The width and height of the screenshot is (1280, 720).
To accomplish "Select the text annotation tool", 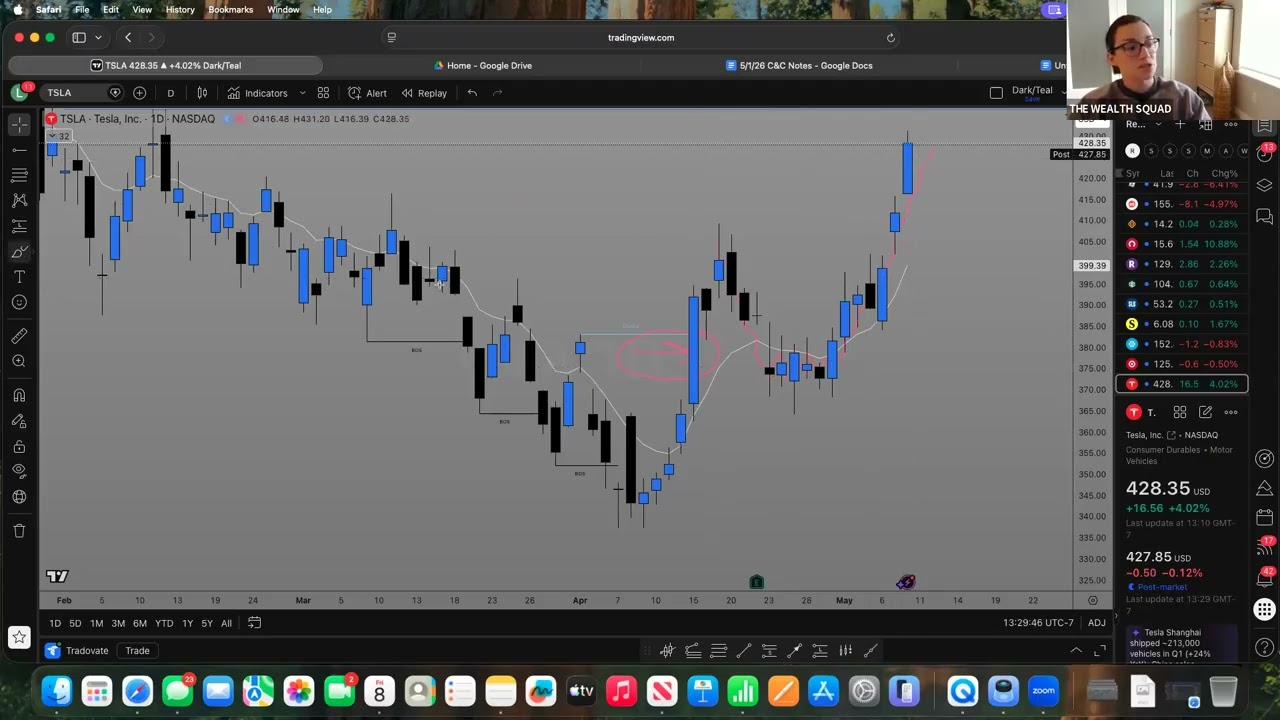I will tap(19, 277).
